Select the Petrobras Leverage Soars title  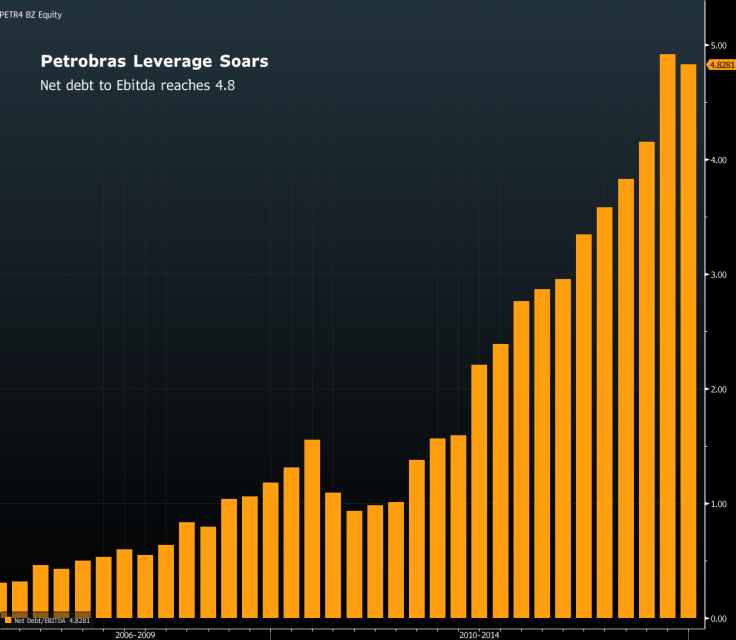coord(153,62)
